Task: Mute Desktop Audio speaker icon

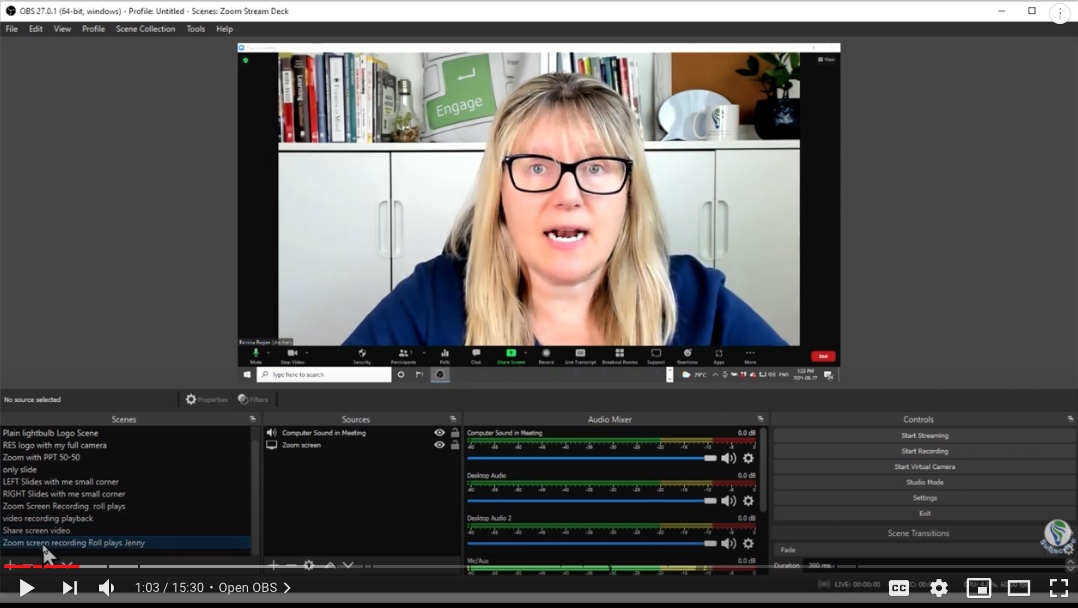Action: pyautogui.click(x=728, y=501)
